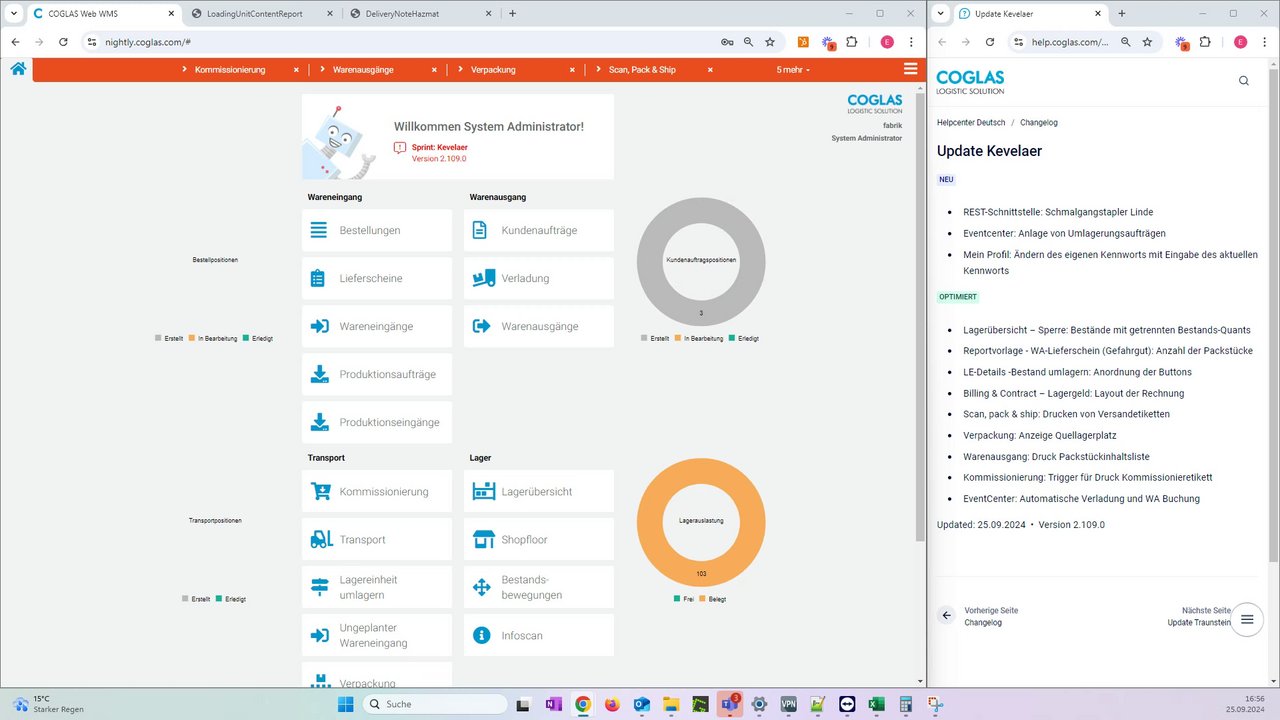Open Ungeplanter Wareneingang tile
Screen dimensions: 1280x720
tap(377, 635)
